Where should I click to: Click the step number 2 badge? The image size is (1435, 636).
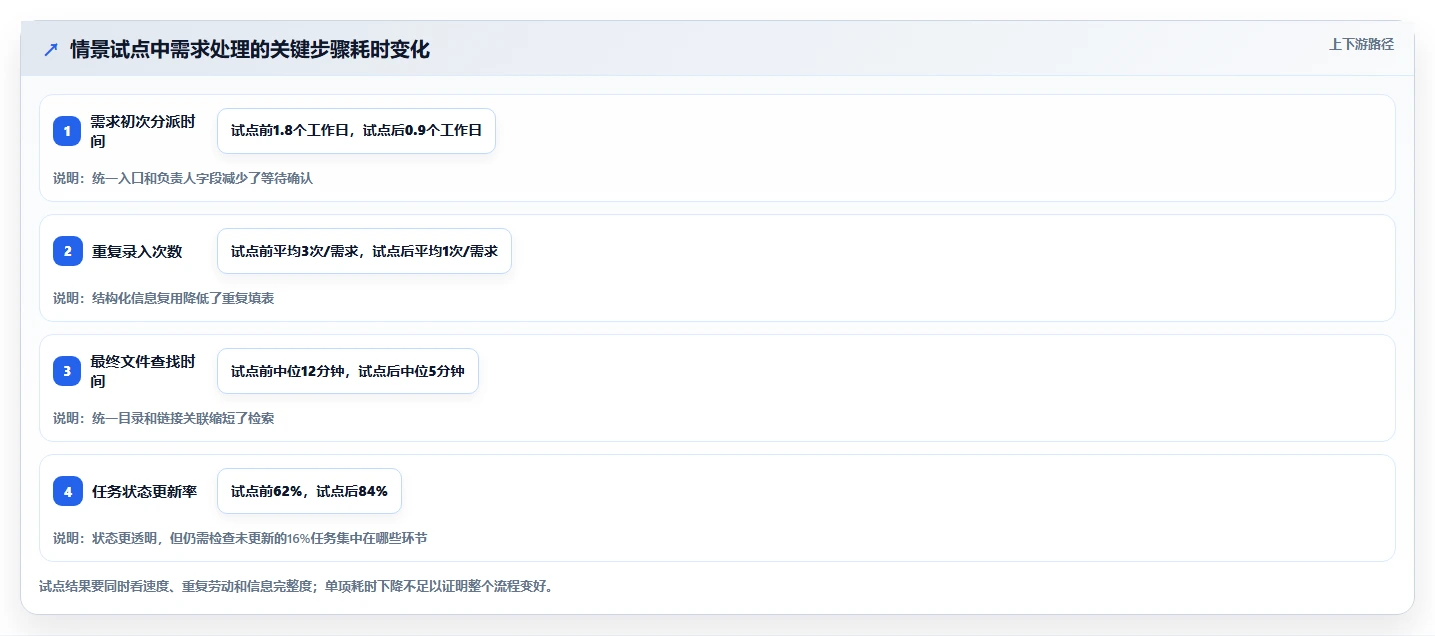tap(67, 251)
